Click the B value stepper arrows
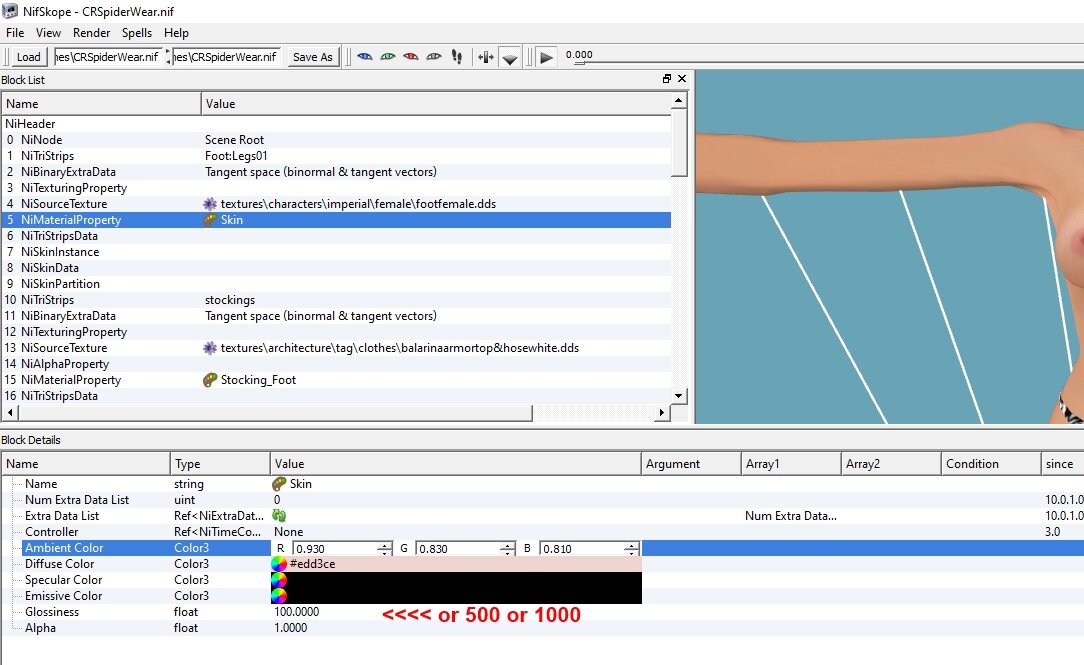The image size is (1084, 665). (x=631, y=549)
